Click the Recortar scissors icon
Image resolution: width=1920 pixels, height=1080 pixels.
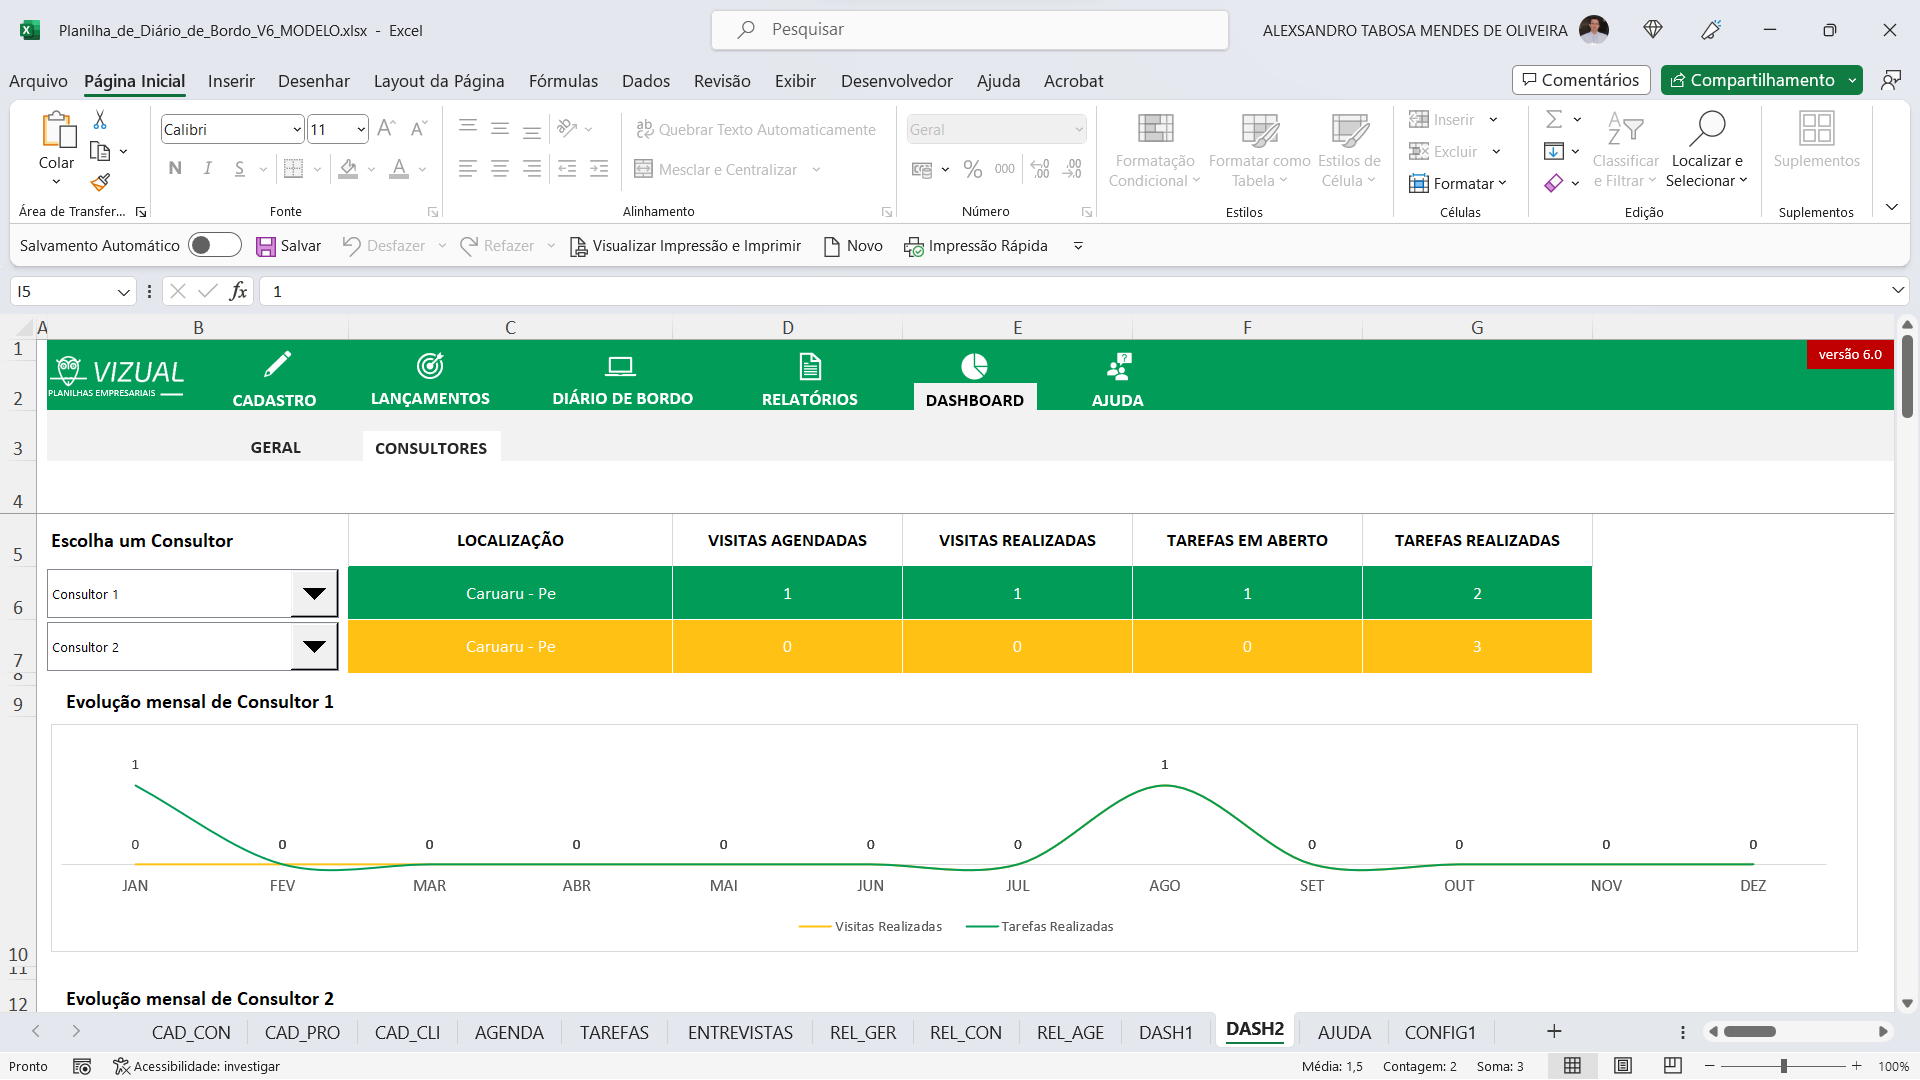tap(98, 119)
